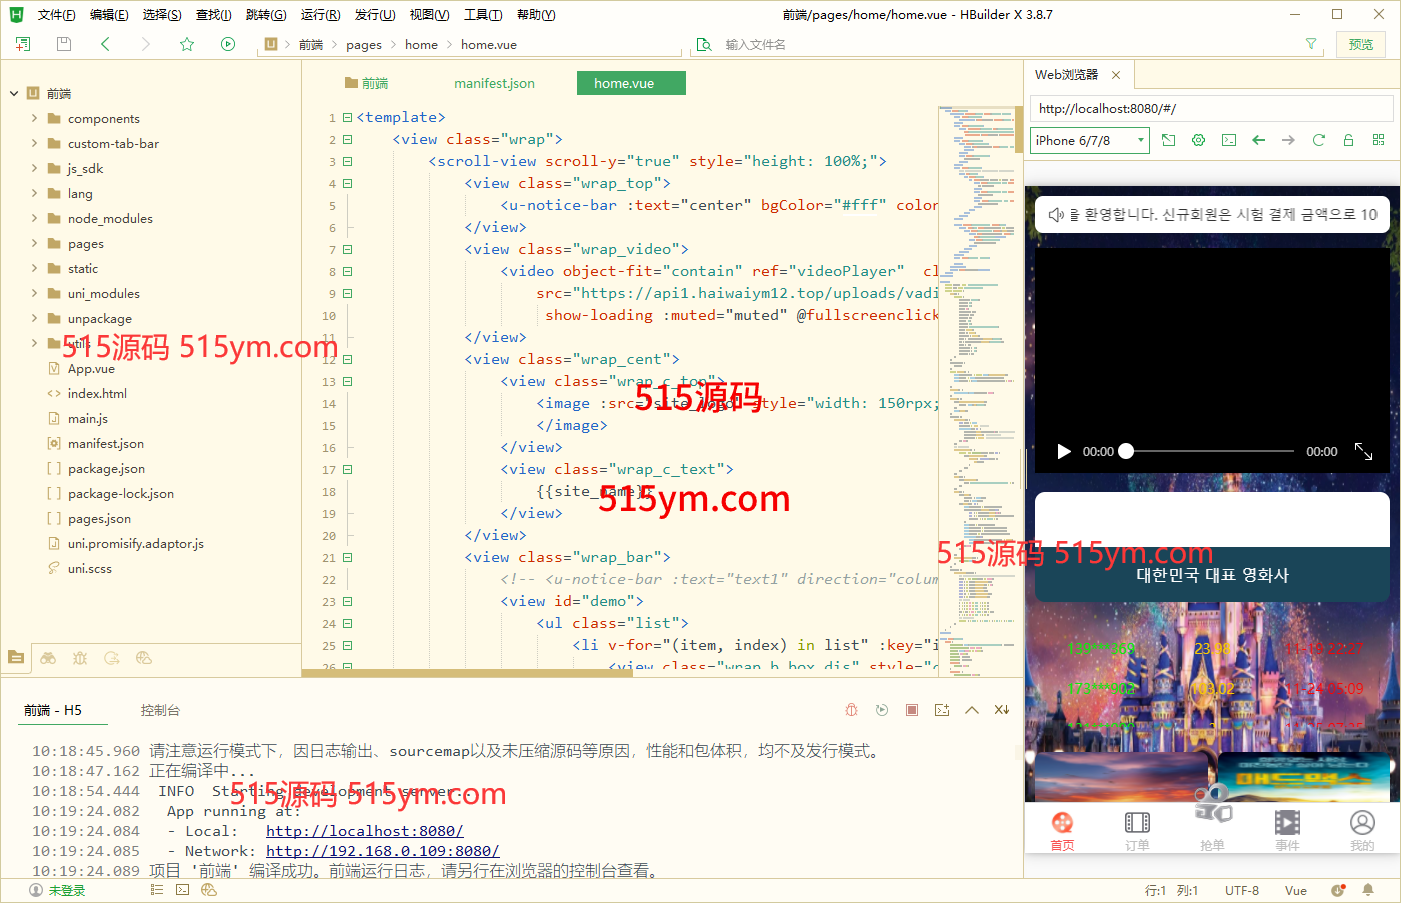Stop the running process with red square icon
This screenshot has height=903, width=1401.
point(912,710)
